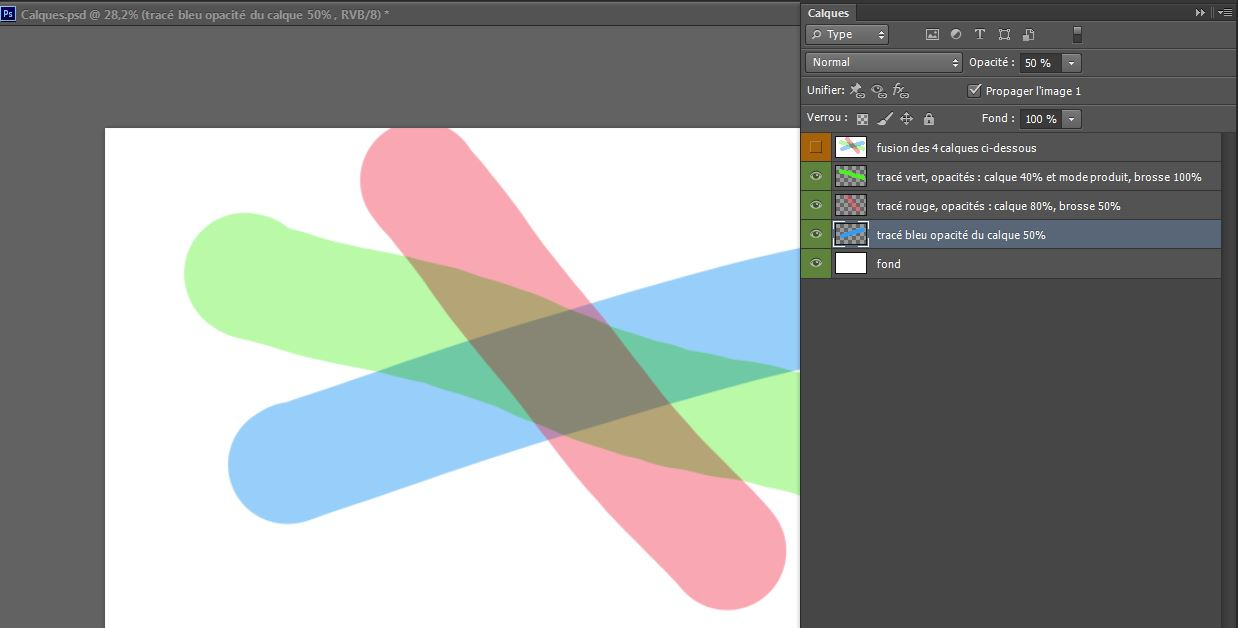Toggle the layer filtering switch
1238x628 pixels.
point(1077,34)
